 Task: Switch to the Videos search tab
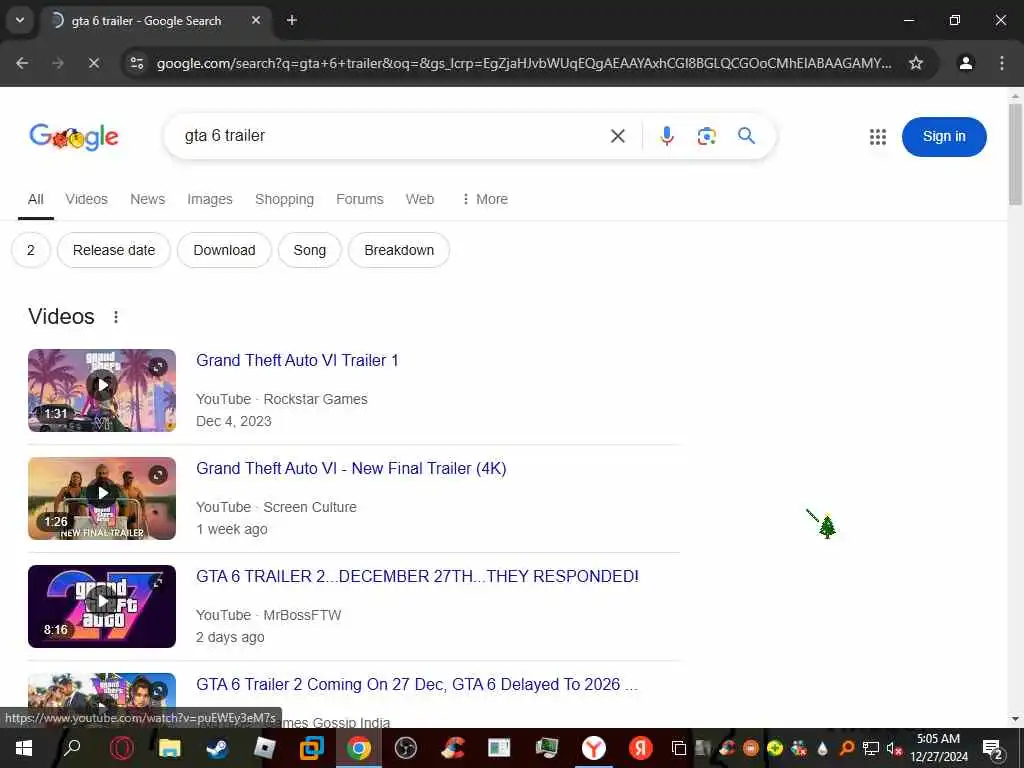point(86,199)
